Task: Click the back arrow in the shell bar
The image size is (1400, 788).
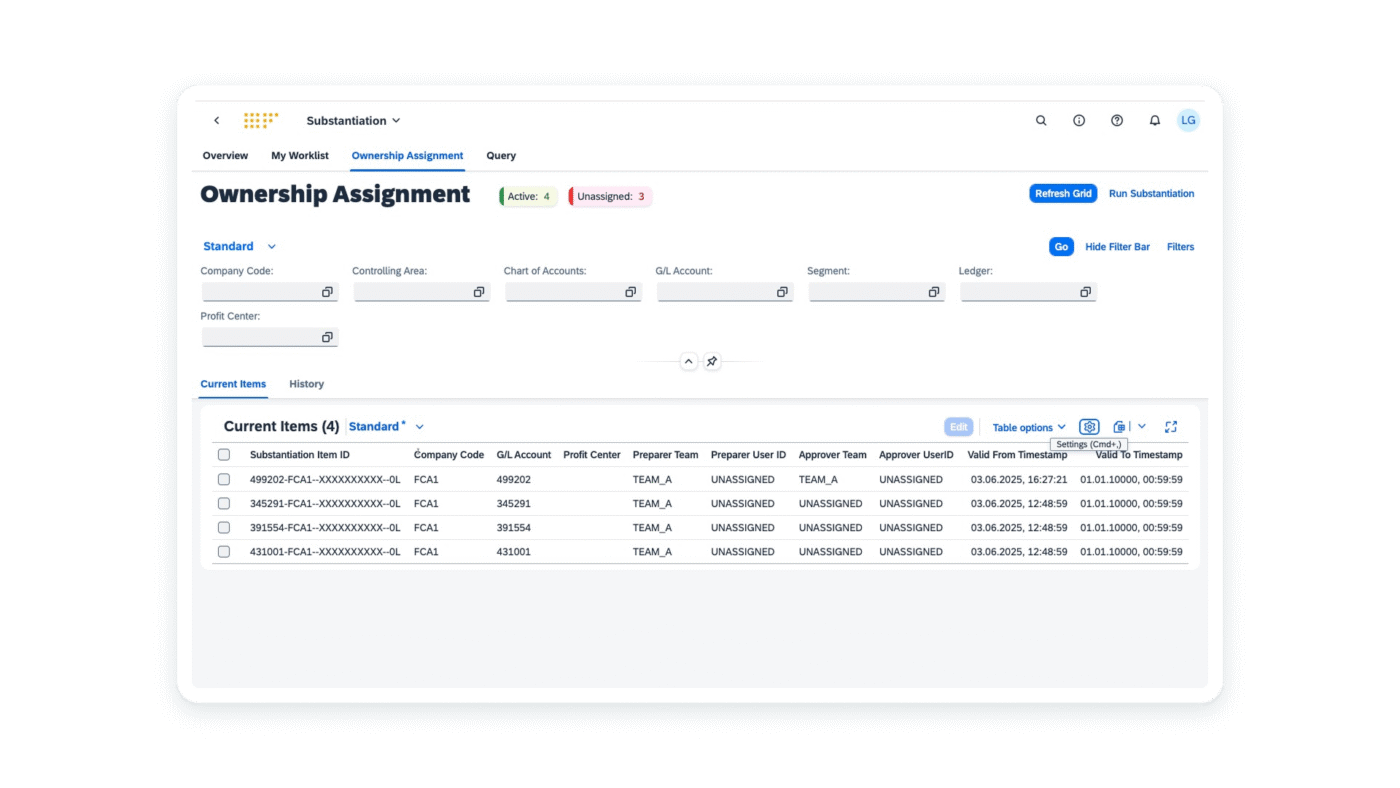Action: 216,120
